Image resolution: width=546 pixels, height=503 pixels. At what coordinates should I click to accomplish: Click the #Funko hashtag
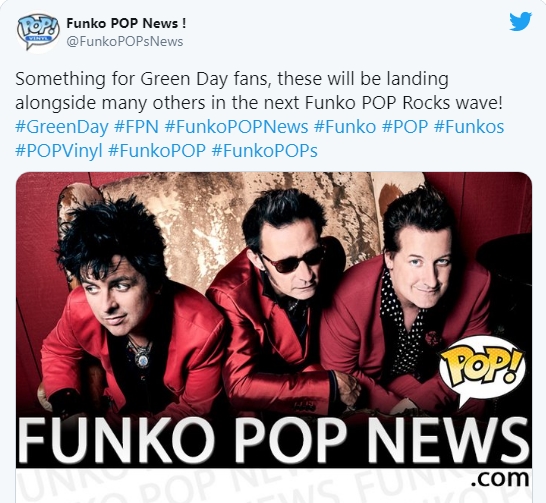tap(345, 127)
